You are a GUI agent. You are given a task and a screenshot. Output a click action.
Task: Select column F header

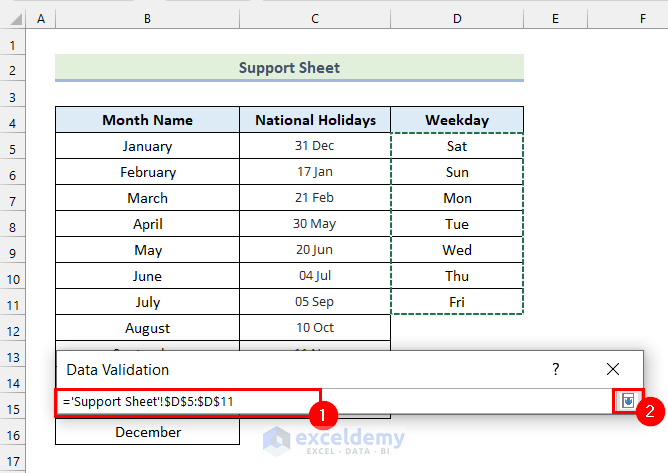click(x=628, y=19)
